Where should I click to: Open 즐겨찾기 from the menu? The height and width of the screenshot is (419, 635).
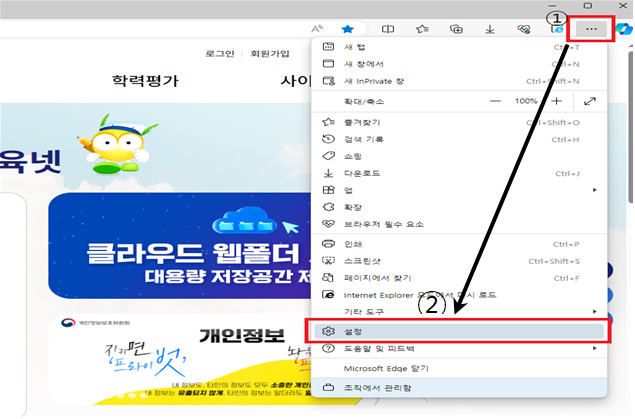click(459, 122)
